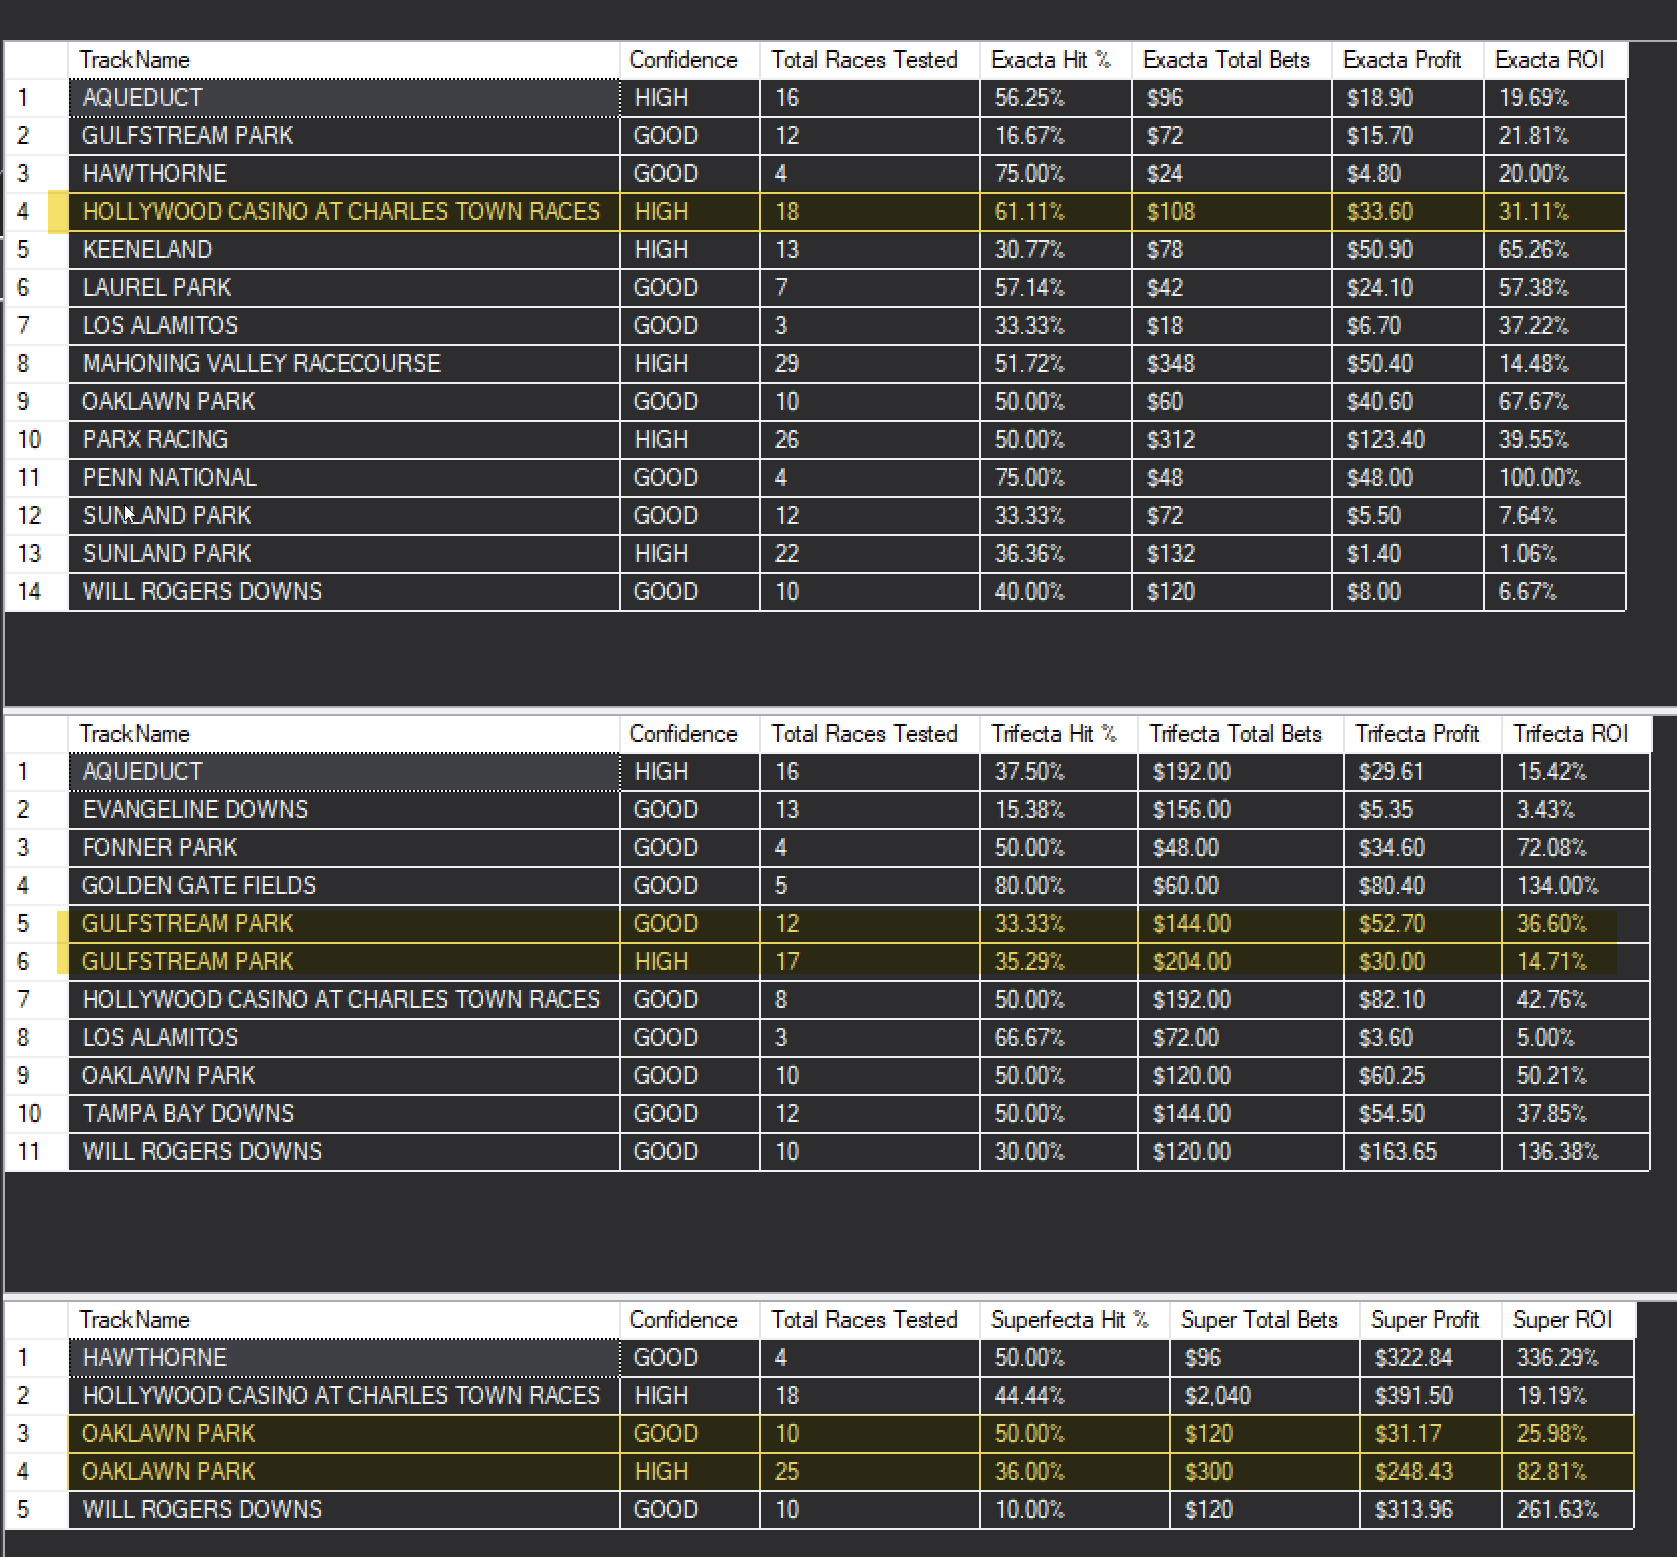The width and height of the screenshot is (1677, 1557).
Task: Select WILL ROGERS DOWNS in superfecta table
Action: tap(344, 1510)
